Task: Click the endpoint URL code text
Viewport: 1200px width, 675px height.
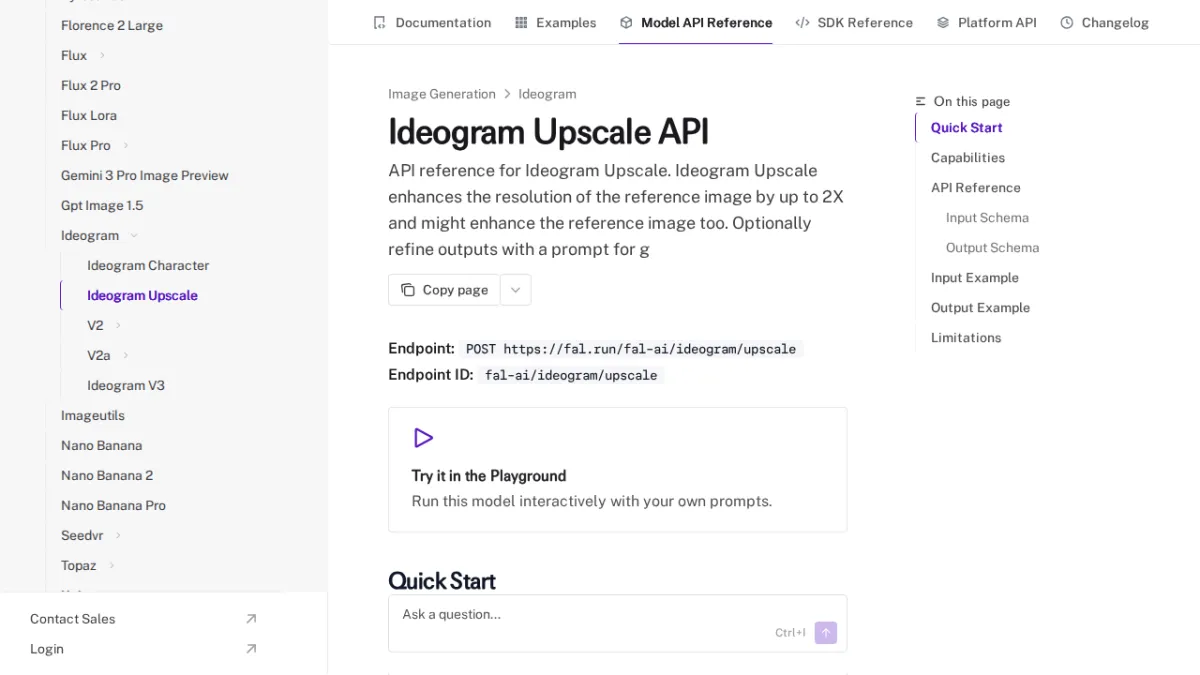Action: 631,349
